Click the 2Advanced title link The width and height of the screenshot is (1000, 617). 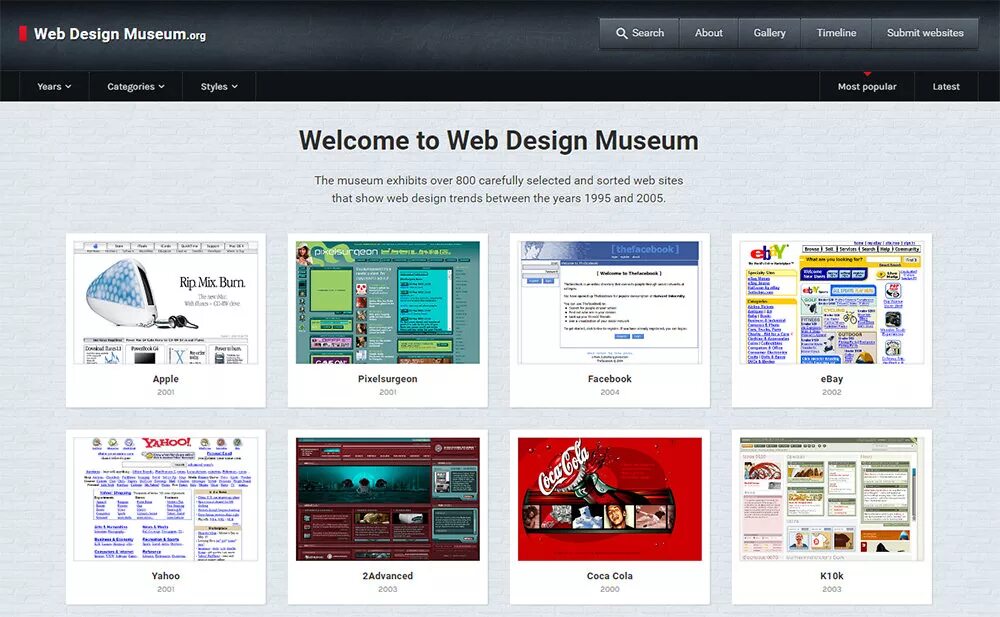click(388, 576)
